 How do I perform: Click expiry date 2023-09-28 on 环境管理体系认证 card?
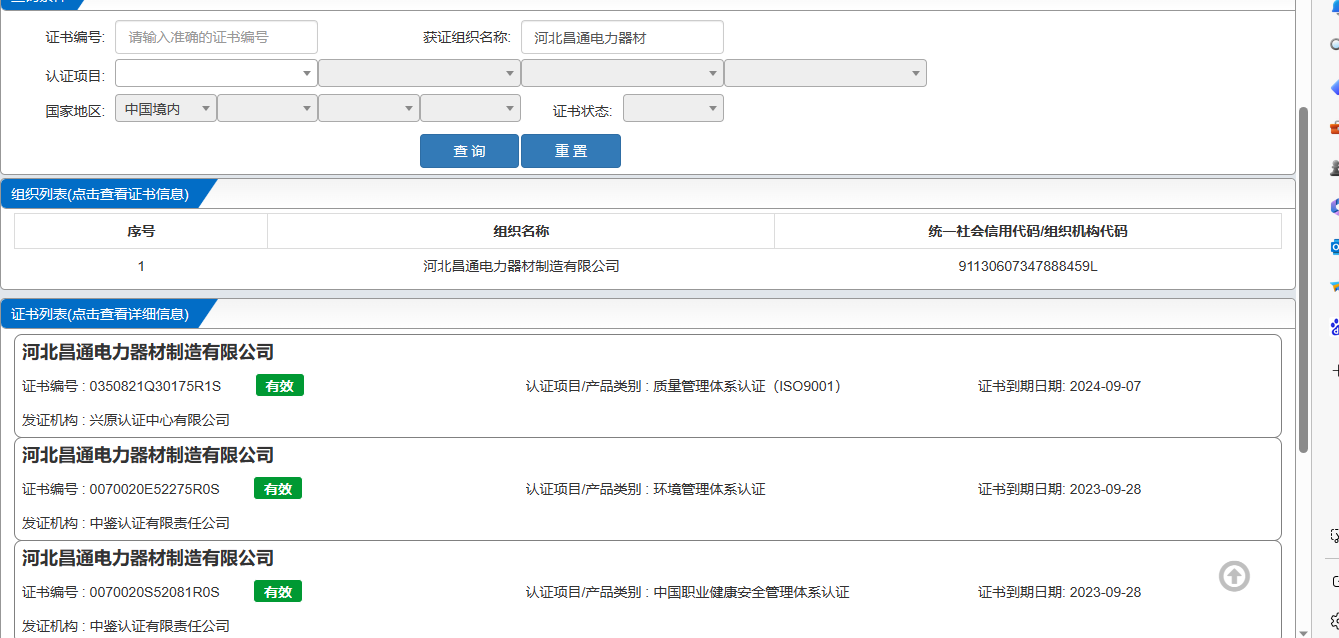pos(1105,489)
